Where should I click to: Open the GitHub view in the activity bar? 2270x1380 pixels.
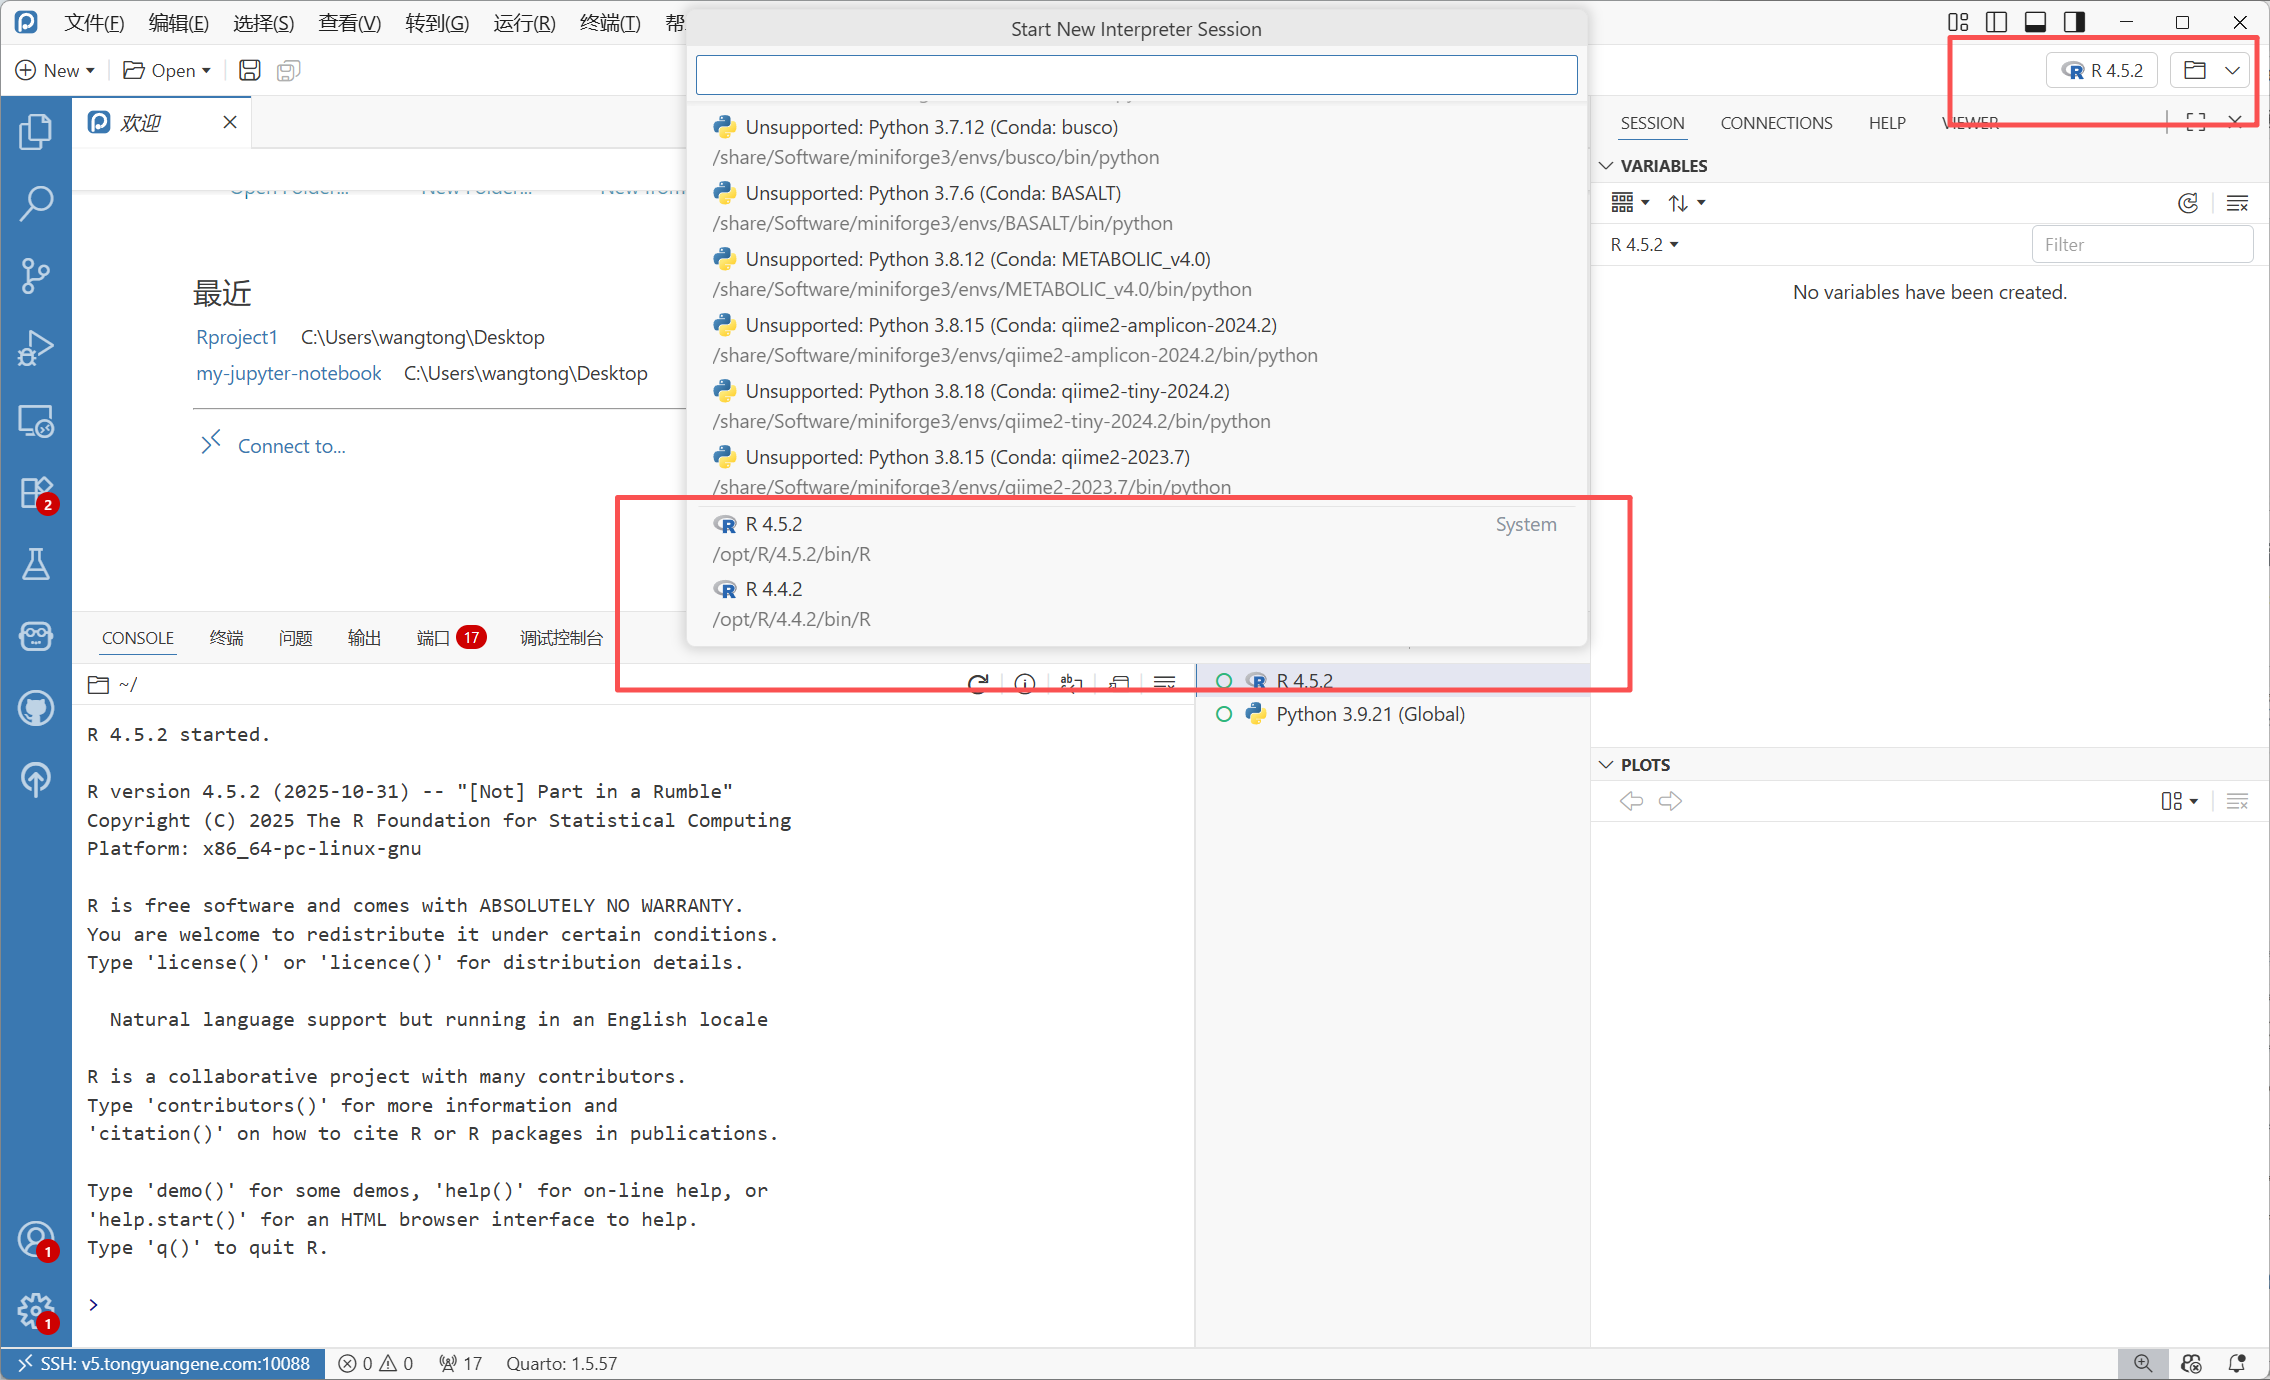pos(36,708)
